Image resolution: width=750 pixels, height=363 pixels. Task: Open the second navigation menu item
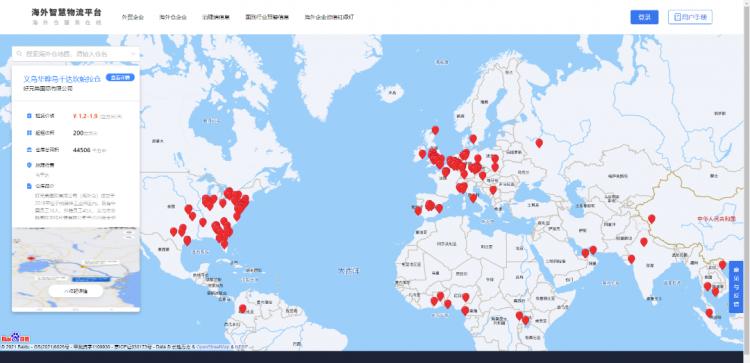tap(173, 17)
